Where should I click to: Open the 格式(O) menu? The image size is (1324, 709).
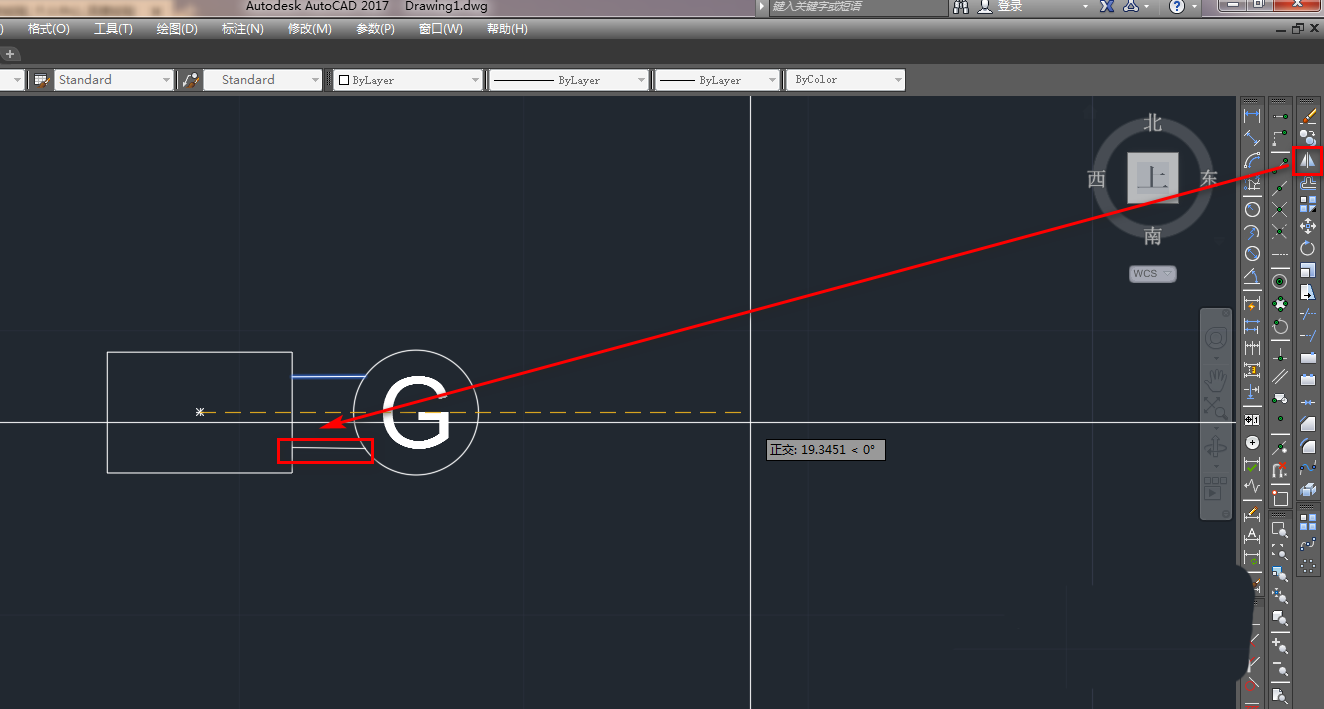click(49, 29)
